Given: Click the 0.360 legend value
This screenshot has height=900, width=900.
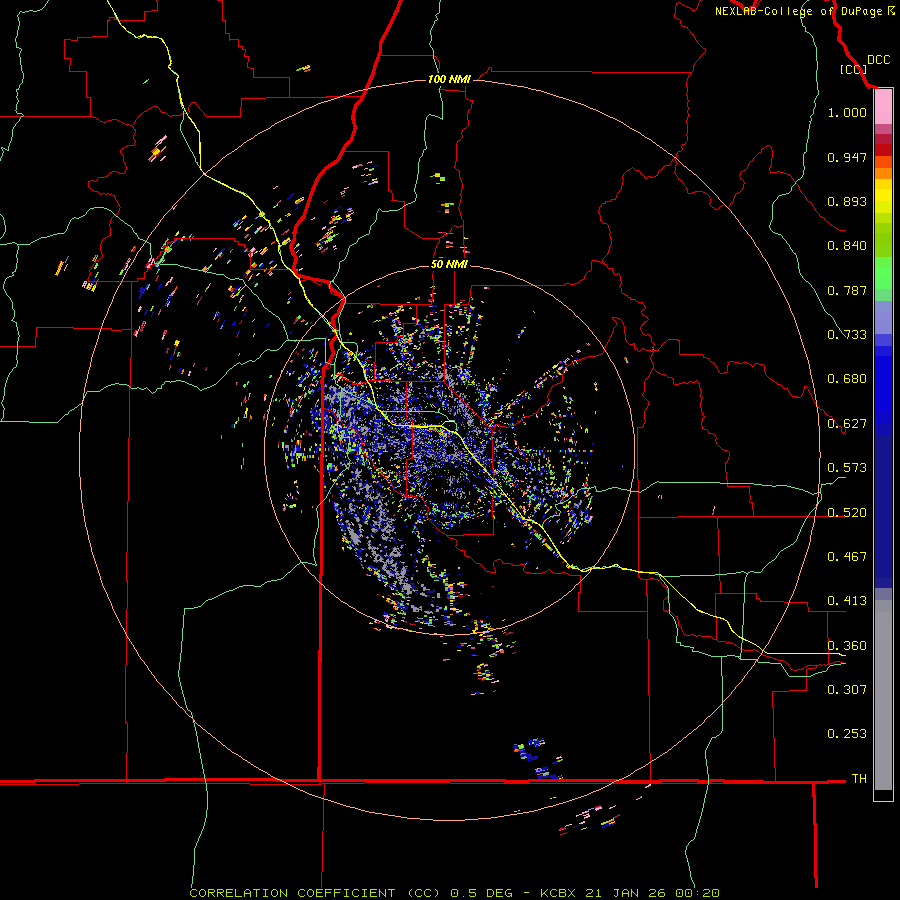Looking at the screenshot, I should point(847,646).
